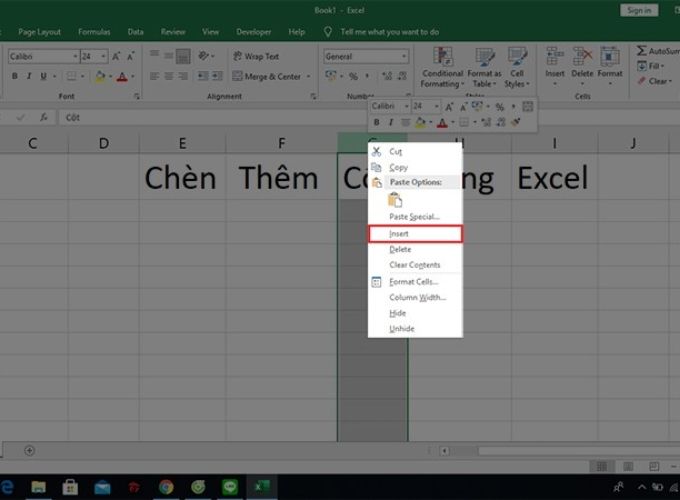Viewport: 680px width, 500px height.
Task: Select Insert in the context menu
Action: 415,234
